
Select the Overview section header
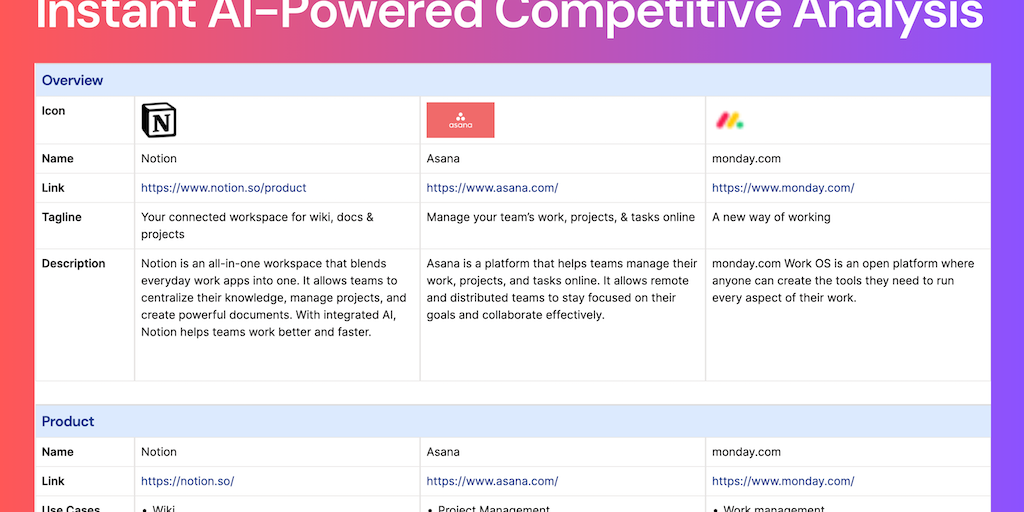pyautogui.click(x=72, y=80)
